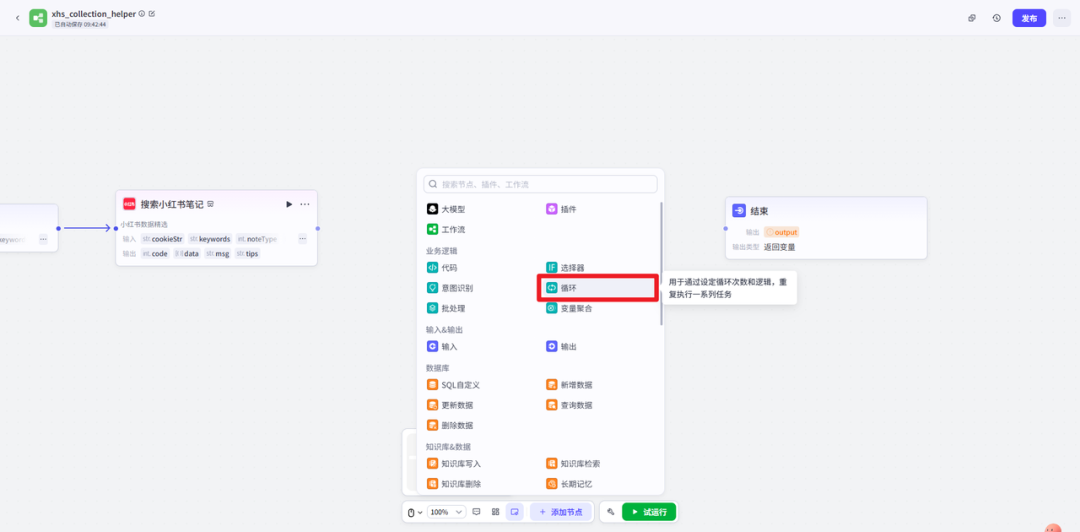Add a 大模型 node
Screen dimensions: 1080x532
pyautogui.click(x=453, y=209)
